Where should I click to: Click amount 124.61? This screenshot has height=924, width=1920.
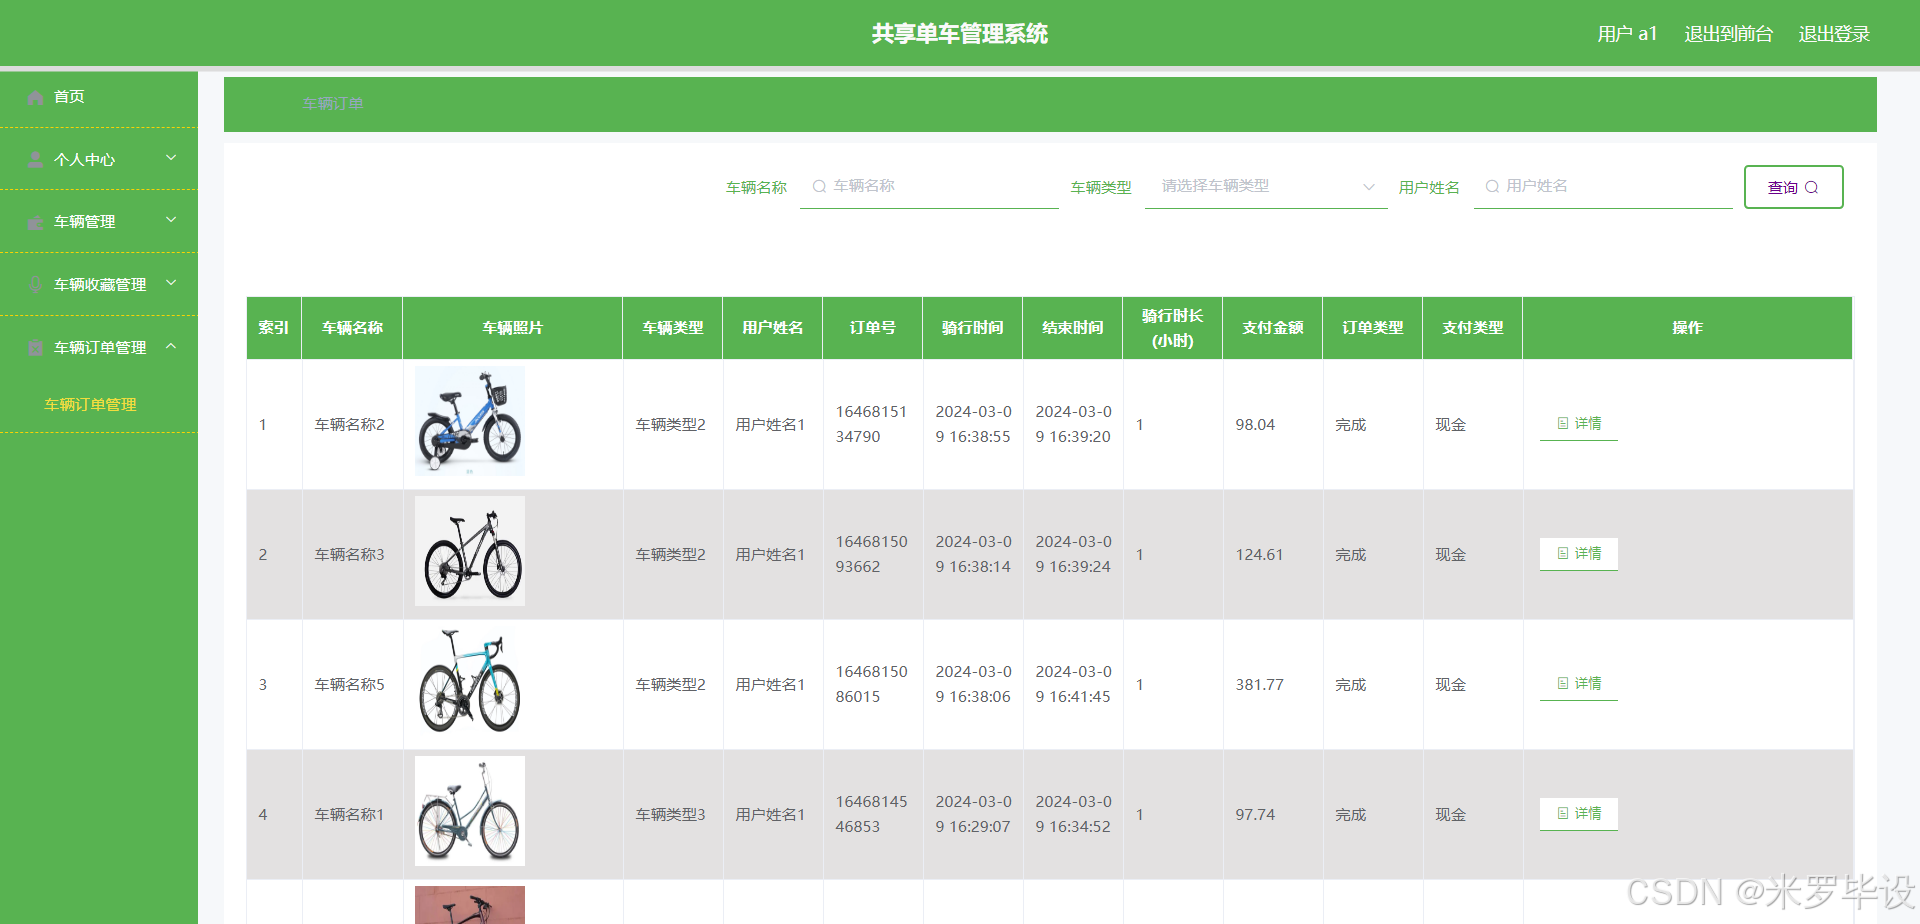click(1259, 555)
